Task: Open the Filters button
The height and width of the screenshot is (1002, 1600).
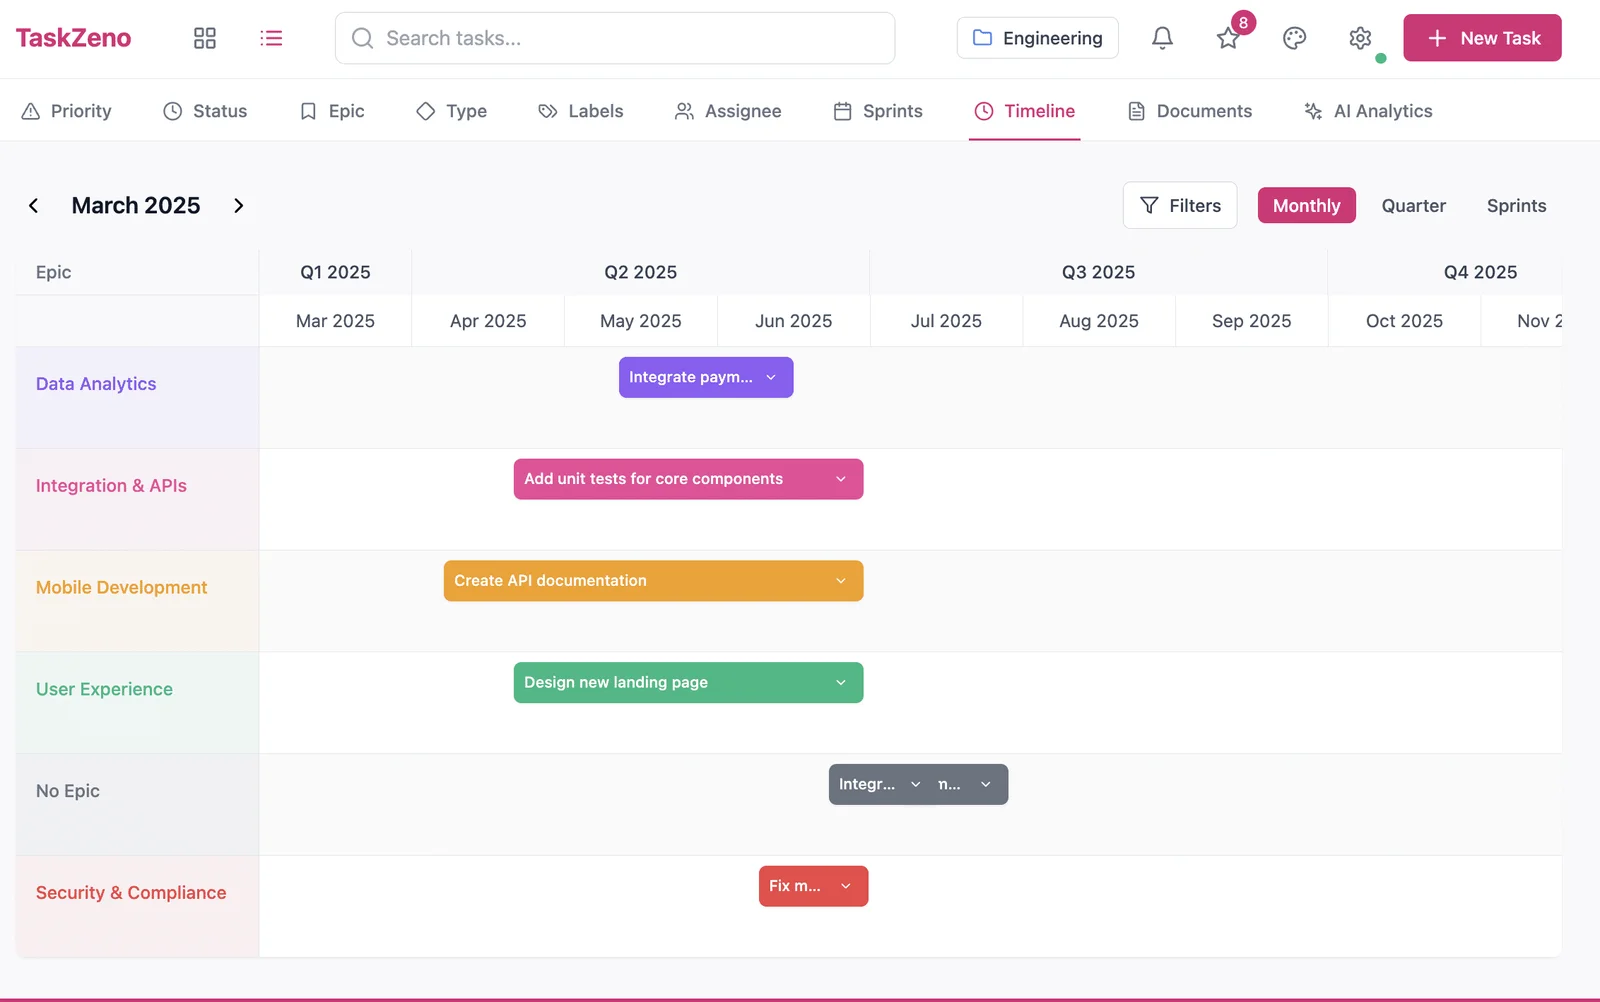Action: [x=1180, y=206]
